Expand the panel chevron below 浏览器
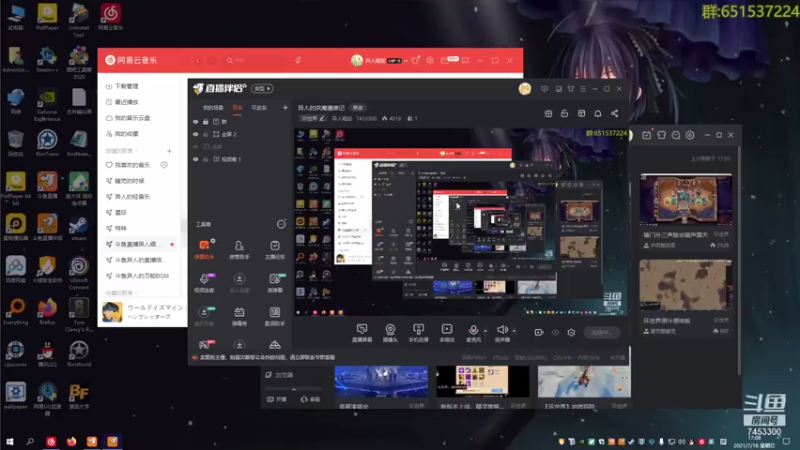 coord(293,389)
